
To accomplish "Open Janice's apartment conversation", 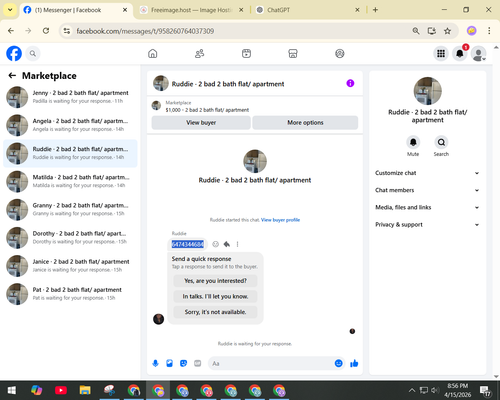I will (x=70, y=266).
